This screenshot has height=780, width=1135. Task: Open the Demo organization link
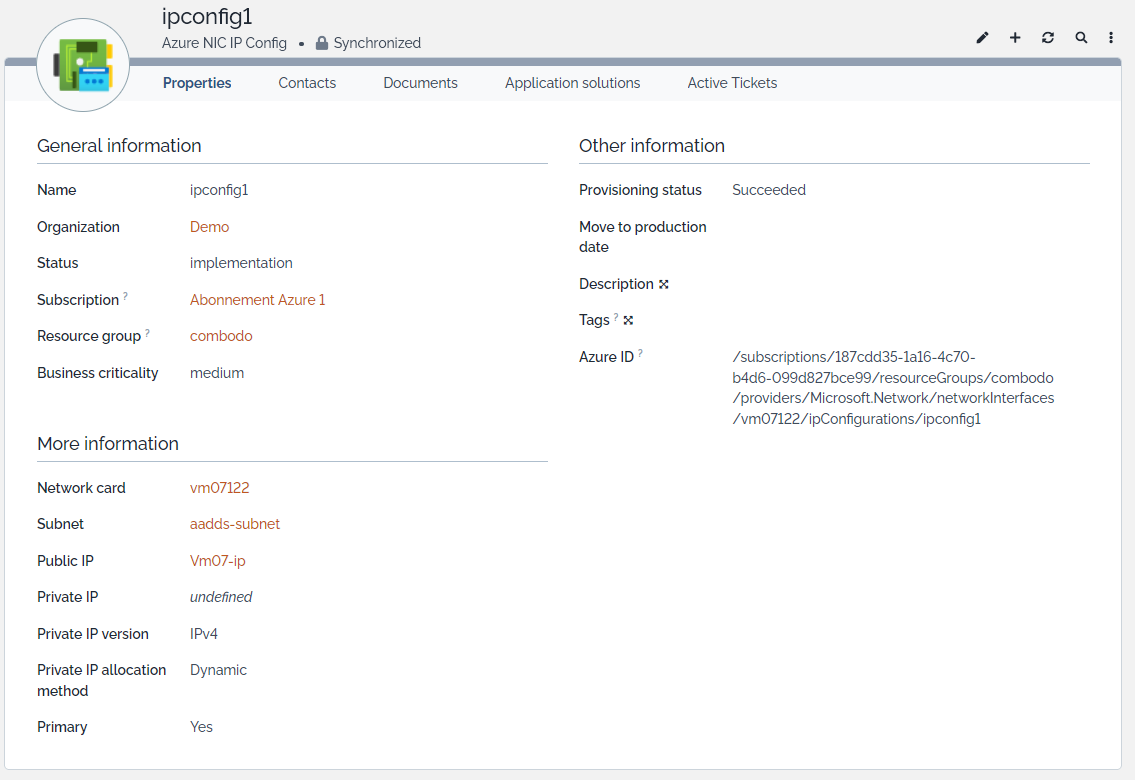tap(209, 227)
